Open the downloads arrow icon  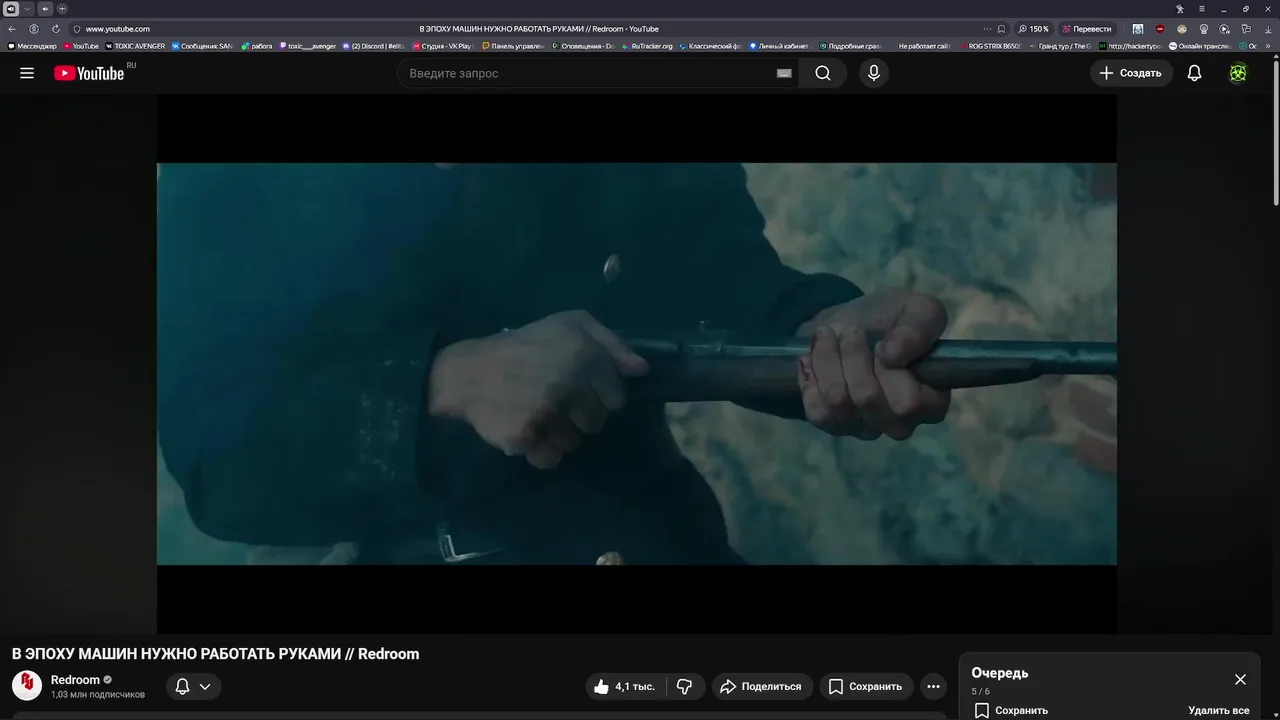click(1268, 29)
